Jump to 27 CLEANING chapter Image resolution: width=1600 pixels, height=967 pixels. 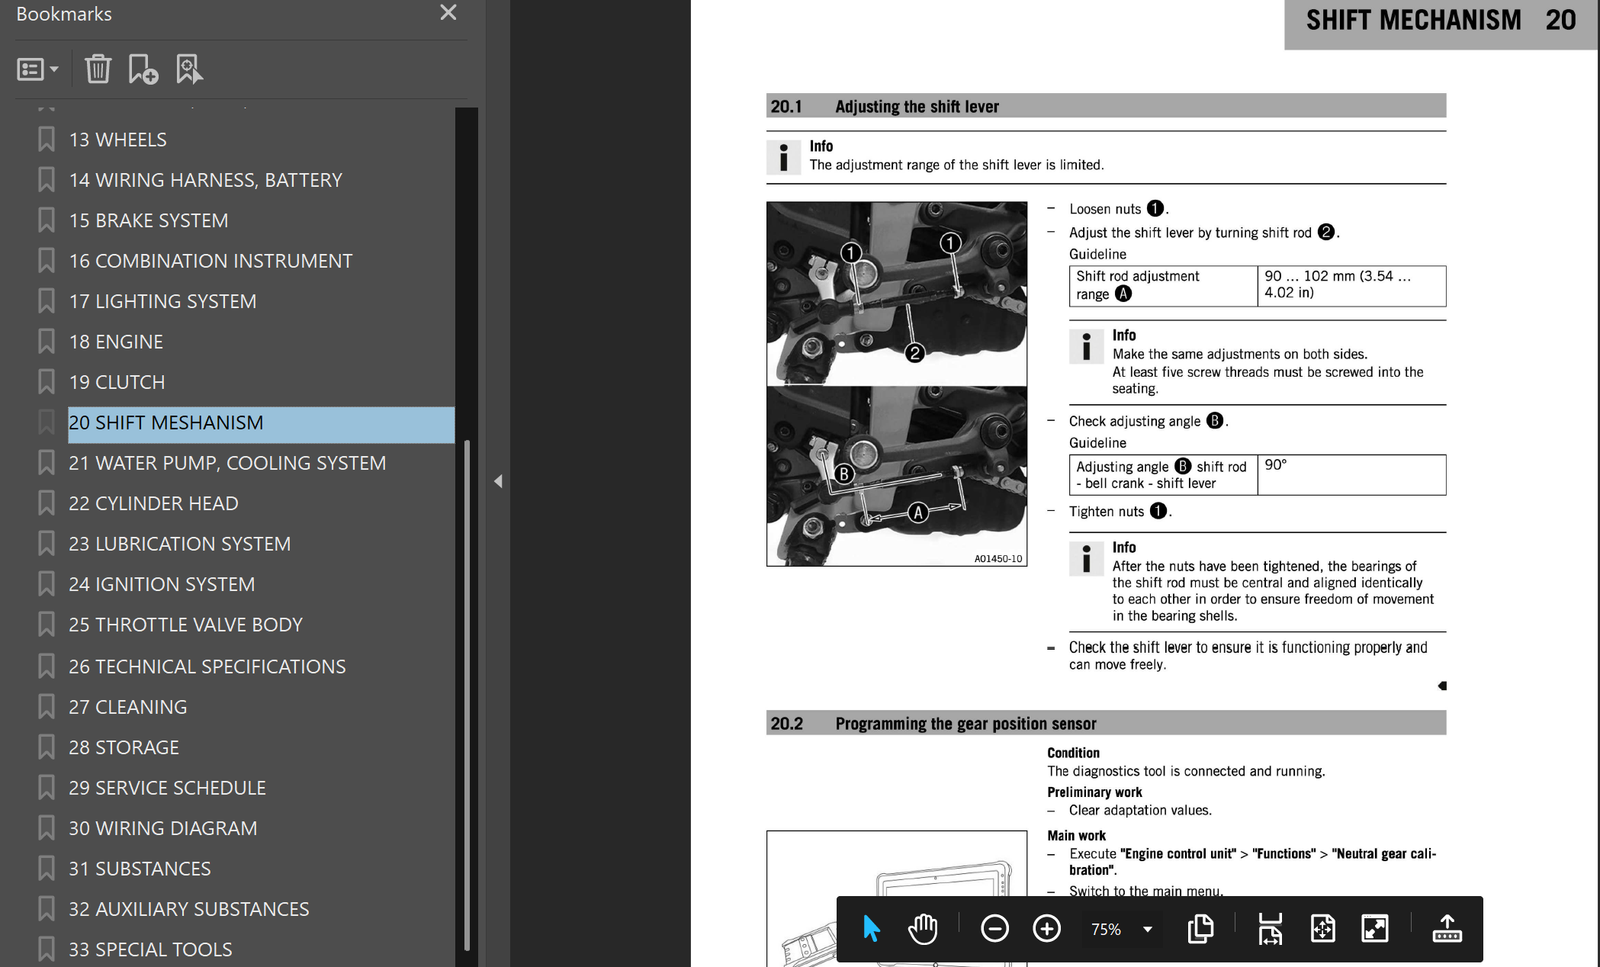coord(127,707)
